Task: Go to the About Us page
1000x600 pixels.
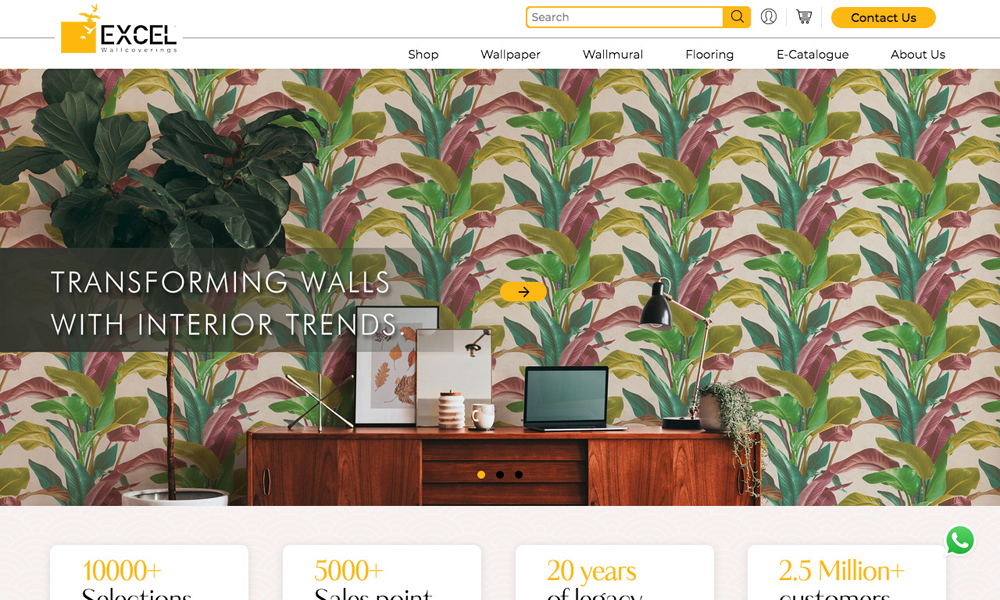Action: [x=918, y=54]
